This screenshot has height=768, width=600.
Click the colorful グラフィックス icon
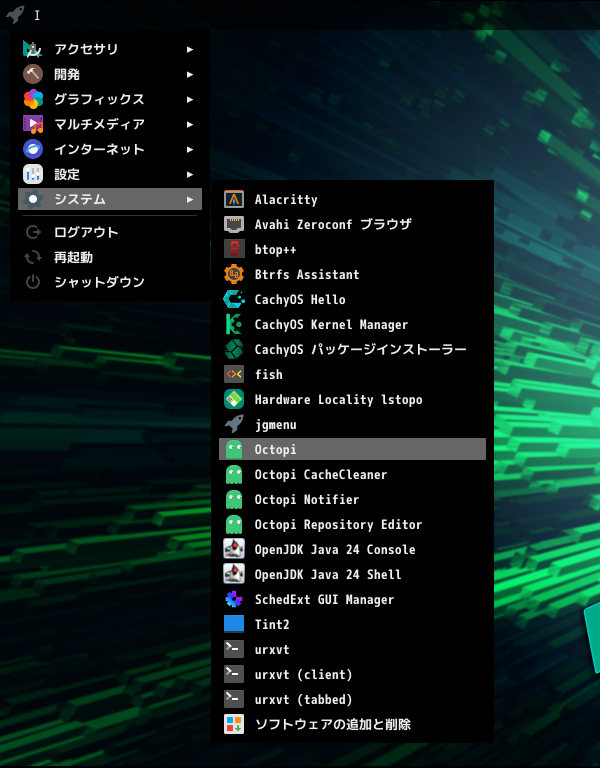click(33, 99)
